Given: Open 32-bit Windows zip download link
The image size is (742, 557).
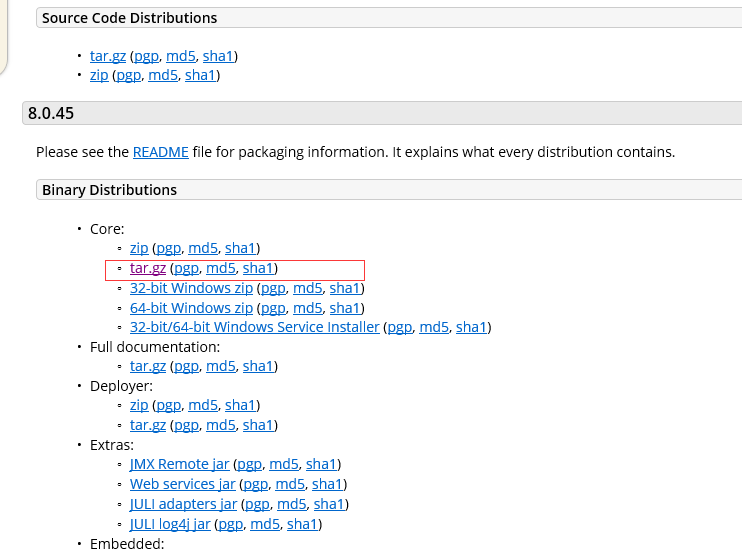Looking at the screenshot, I should (x=191, y=288).
